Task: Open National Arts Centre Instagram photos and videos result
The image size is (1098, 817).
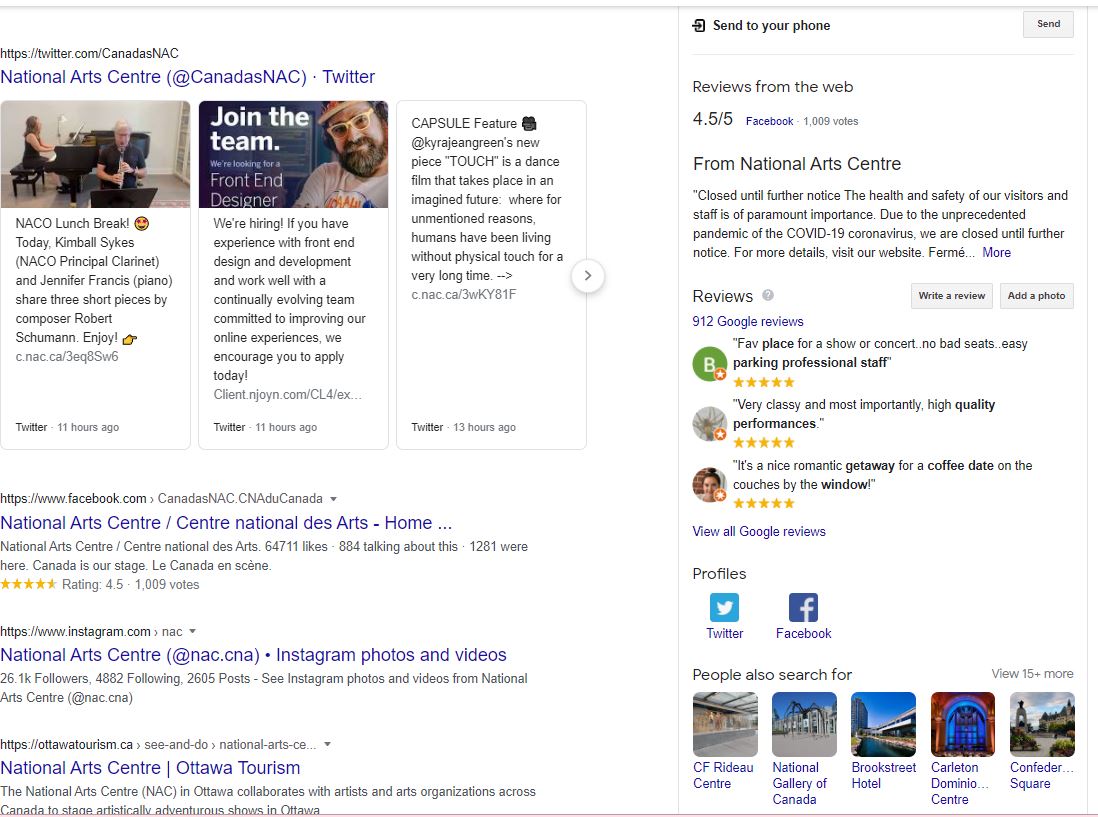Action: click(253, 655)
